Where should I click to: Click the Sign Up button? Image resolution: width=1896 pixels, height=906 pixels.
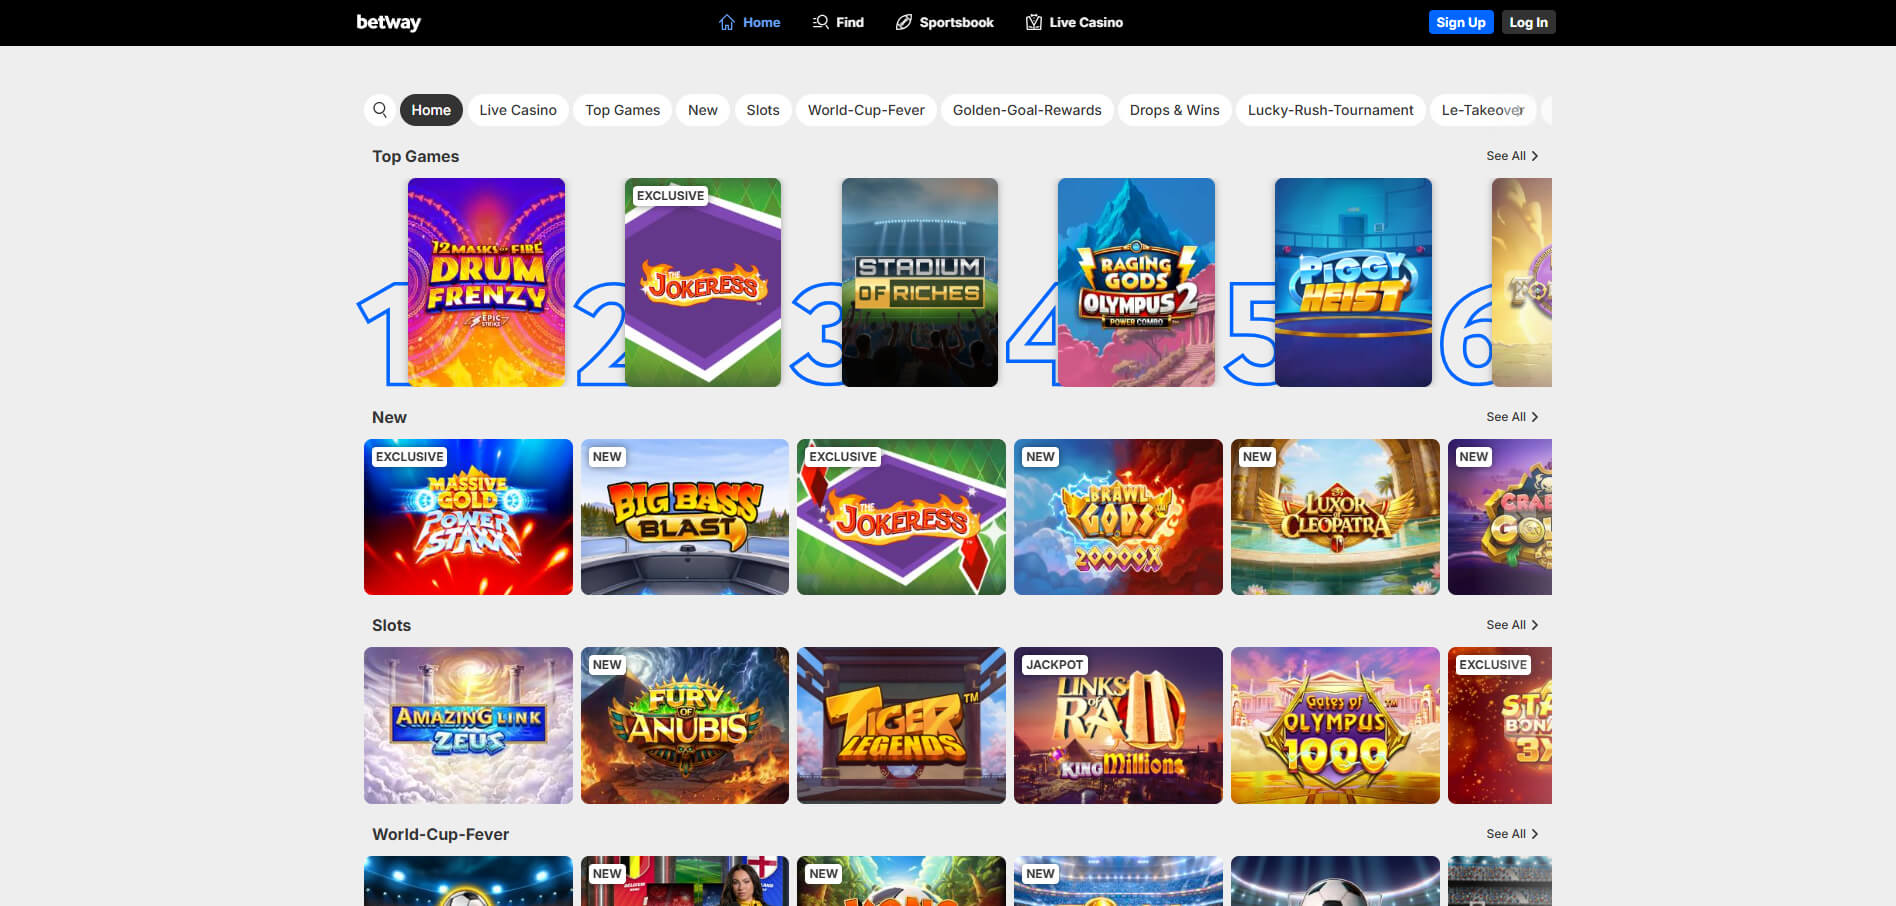coord(1461,22)
